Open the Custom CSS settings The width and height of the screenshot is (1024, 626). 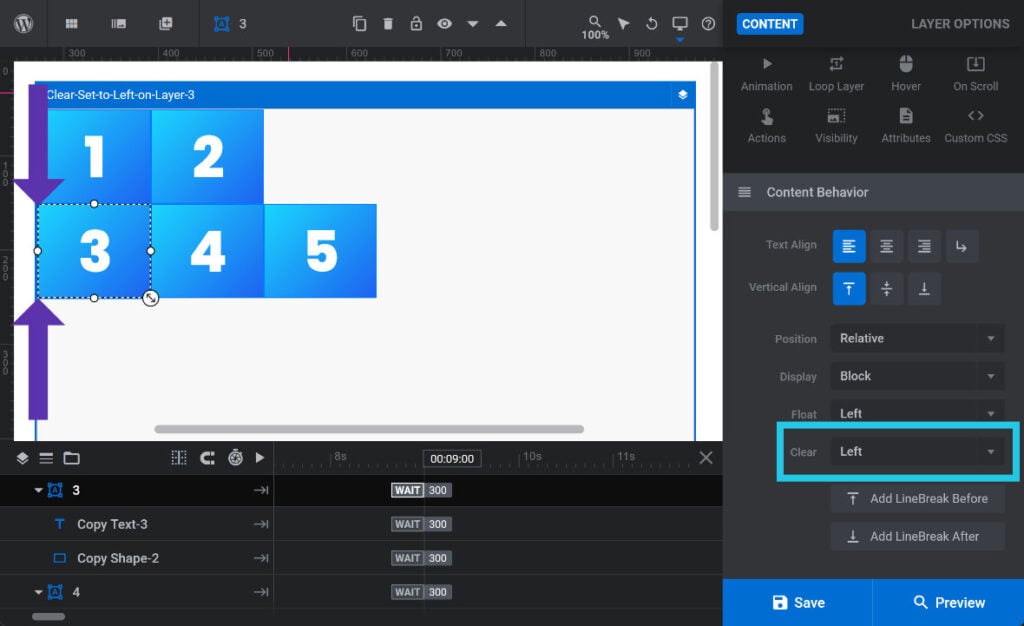pyautogui.click(x=975, y=126)
